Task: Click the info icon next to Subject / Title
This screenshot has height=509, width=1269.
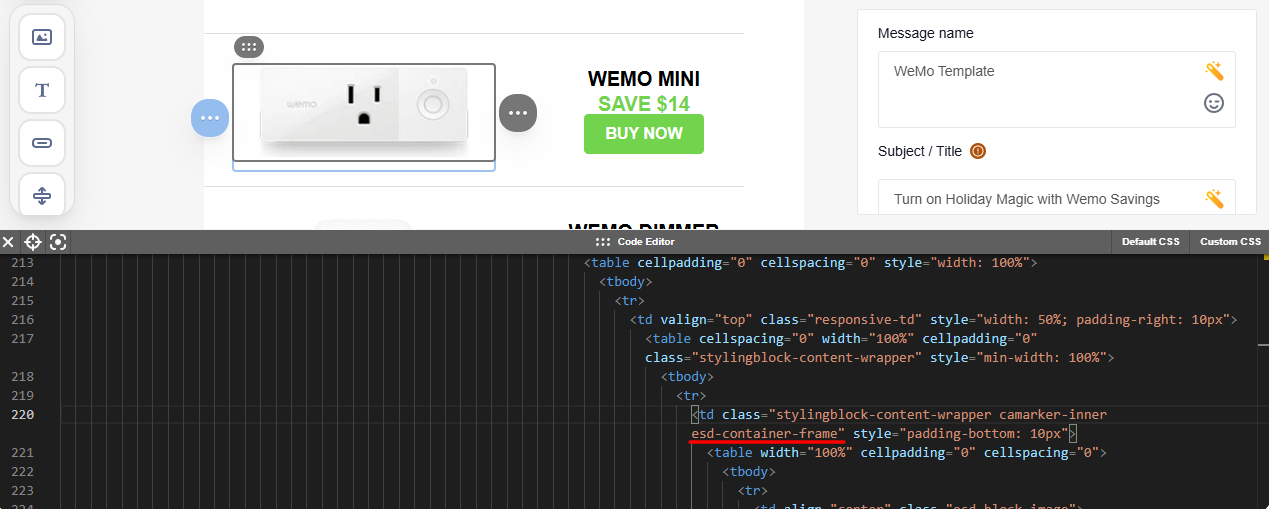Action: tap(978, 152)
